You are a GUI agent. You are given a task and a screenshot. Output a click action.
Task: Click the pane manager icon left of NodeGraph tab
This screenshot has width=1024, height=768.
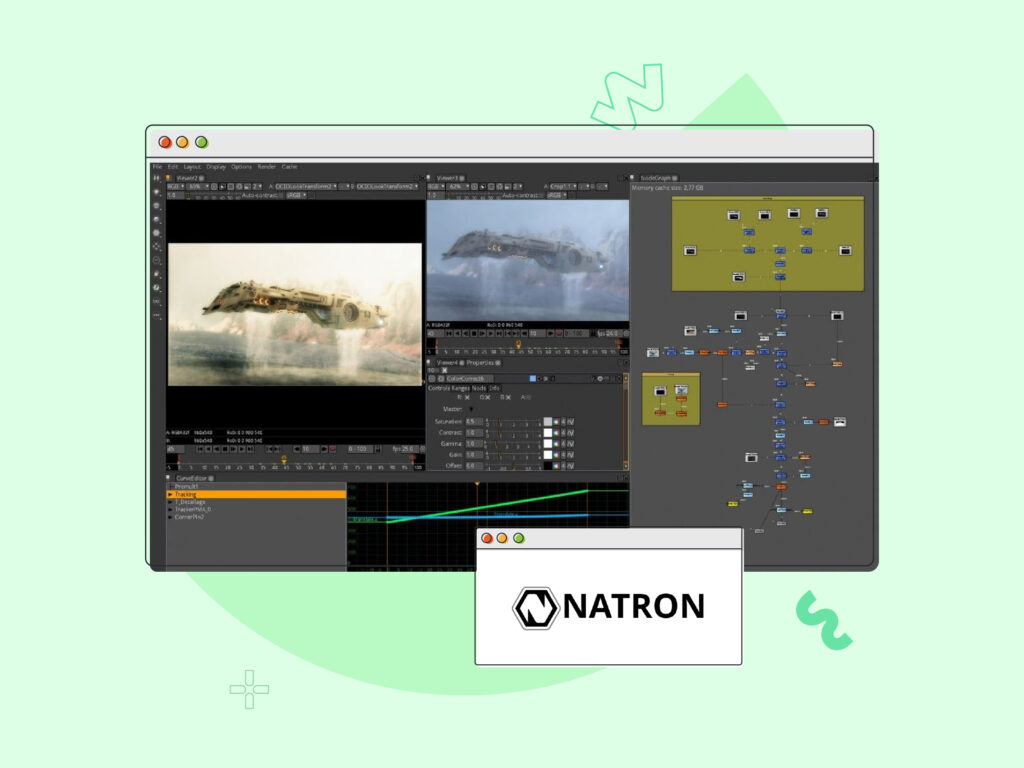[x=633, y=178]
